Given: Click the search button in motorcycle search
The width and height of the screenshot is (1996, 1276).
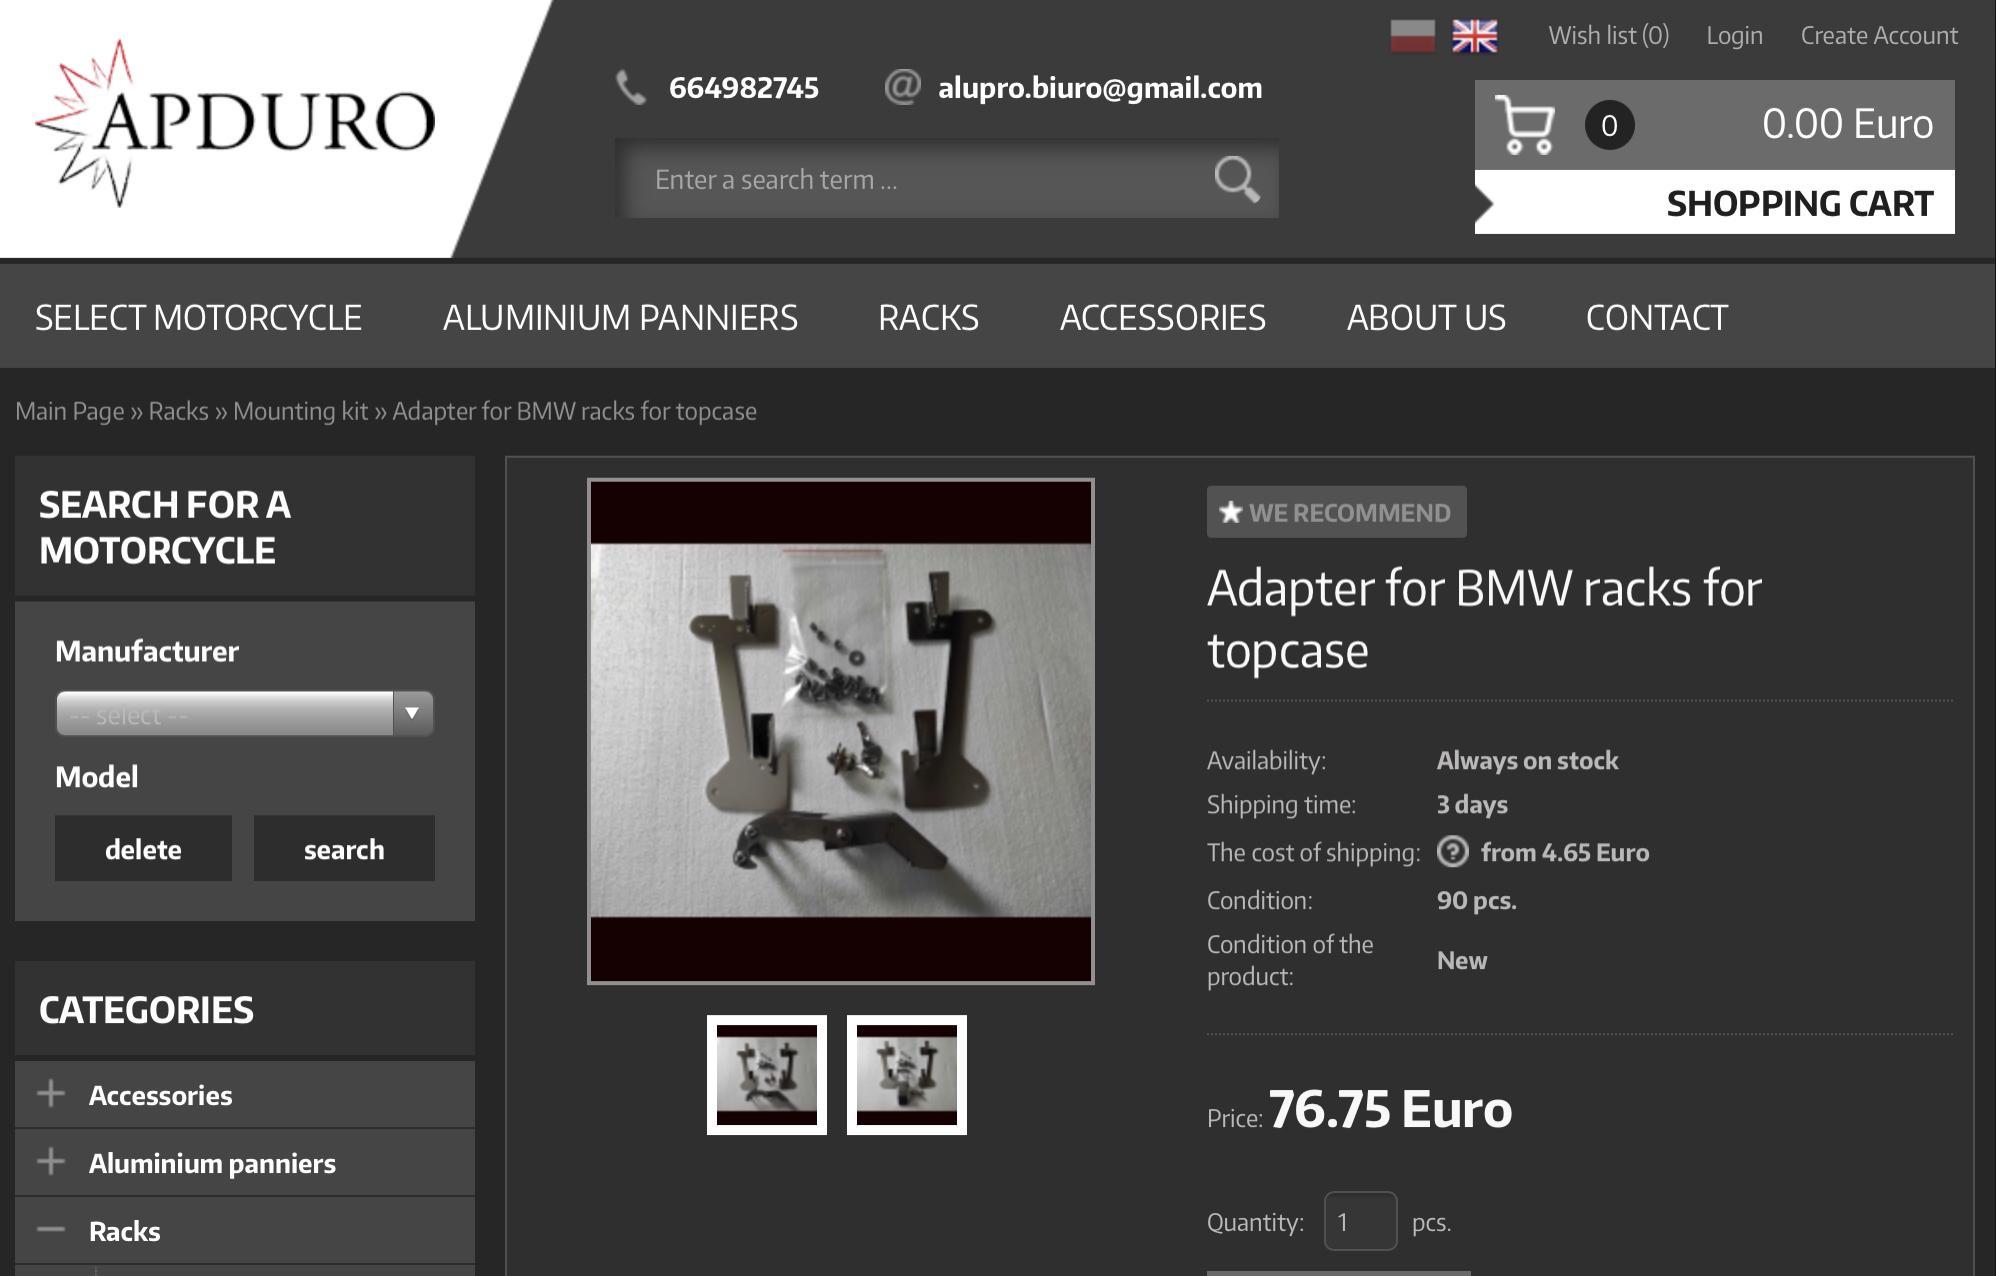Looking at the screenshot, I should (344, 849).
